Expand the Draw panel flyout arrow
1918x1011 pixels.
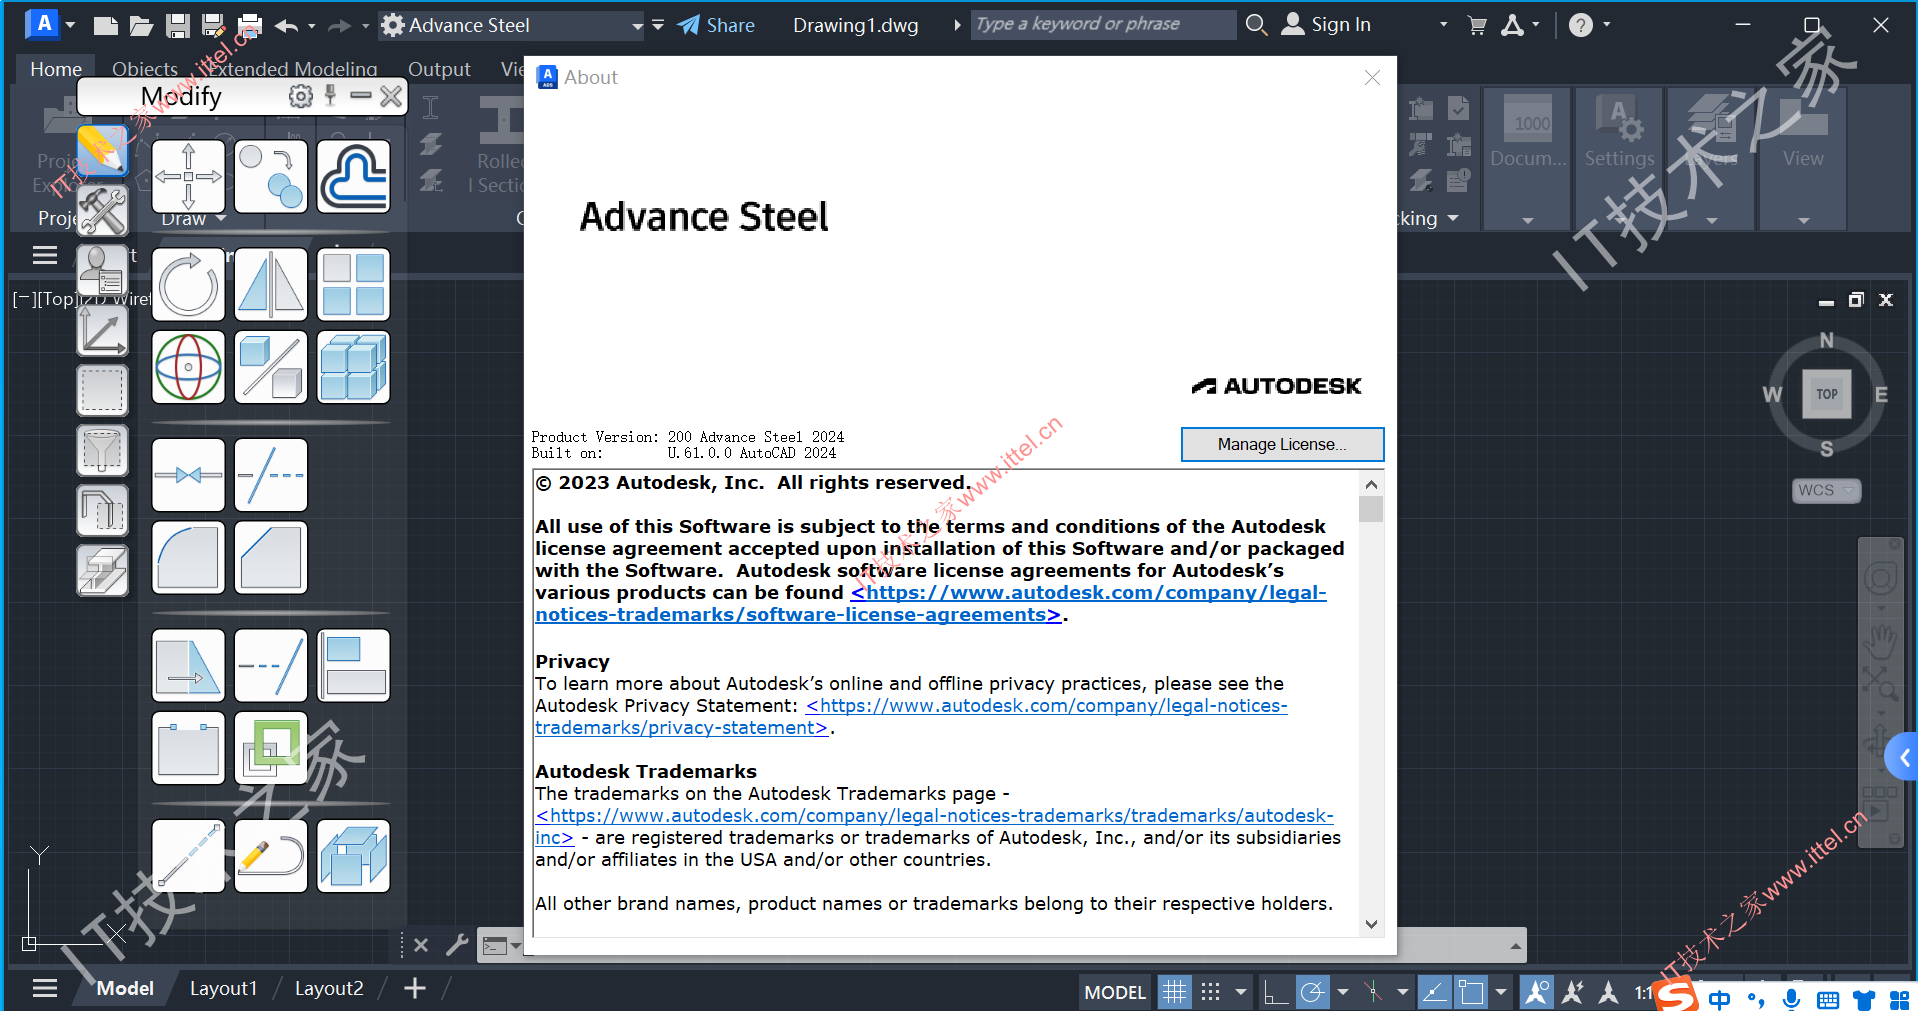[221, 219]
